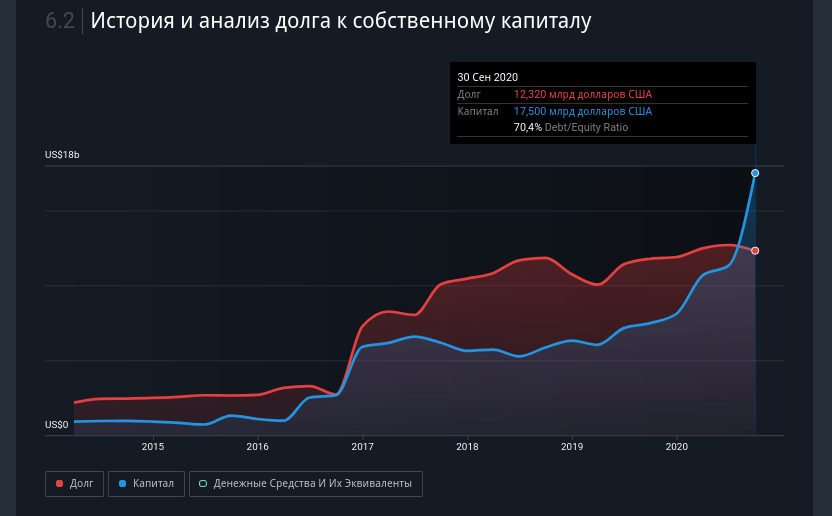Select the 2015 x-axis label
Image resolution: width=832 pixels, height=516 pixels.
[x=153, y=447]
